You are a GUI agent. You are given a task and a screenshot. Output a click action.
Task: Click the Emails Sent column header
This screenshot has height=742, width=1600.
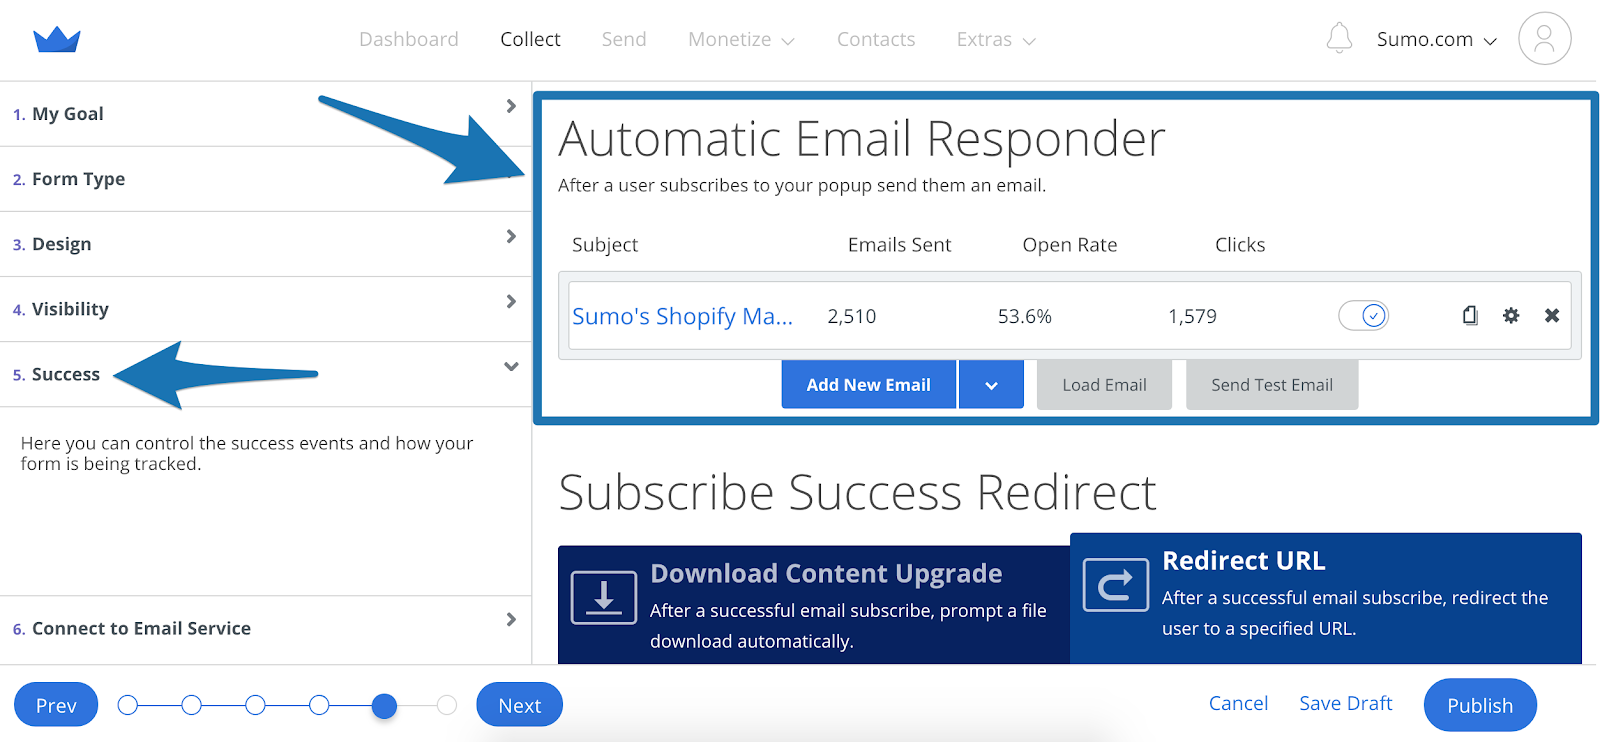[x=899, y=245]
